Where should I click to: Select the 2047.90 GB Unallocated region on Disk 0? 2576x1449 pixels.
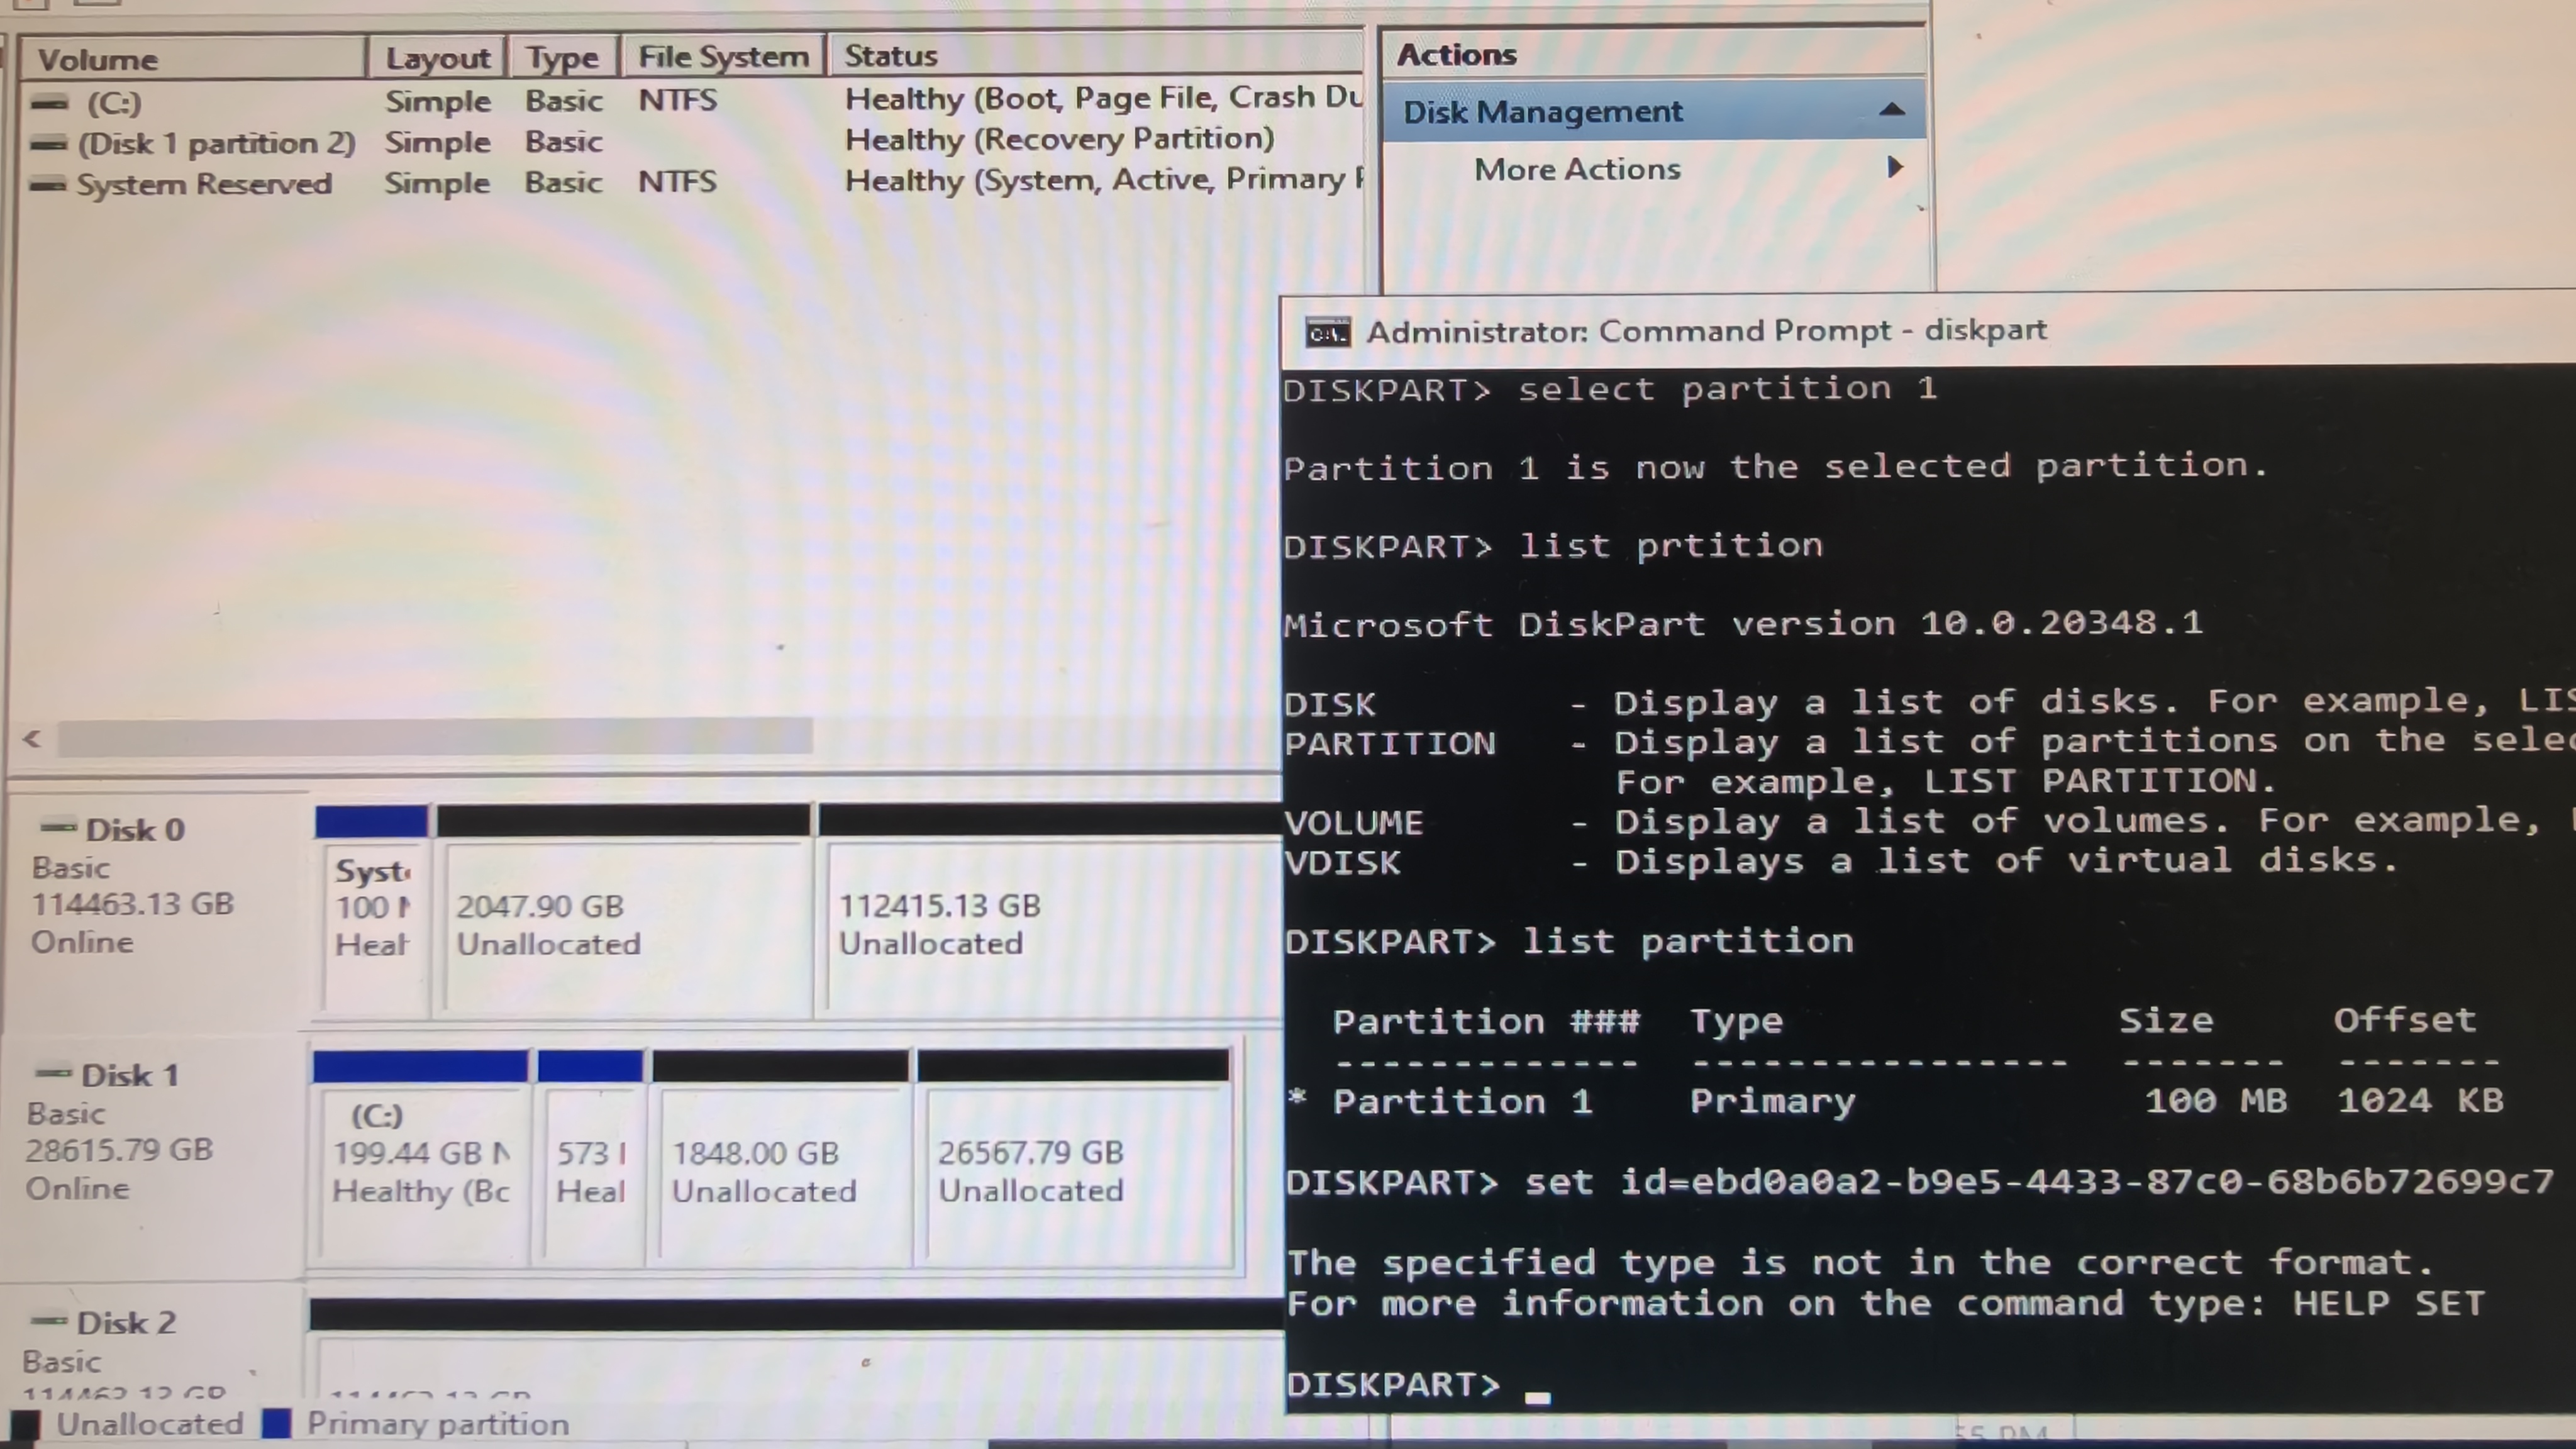pyautogui.click(x=624, y=925)
